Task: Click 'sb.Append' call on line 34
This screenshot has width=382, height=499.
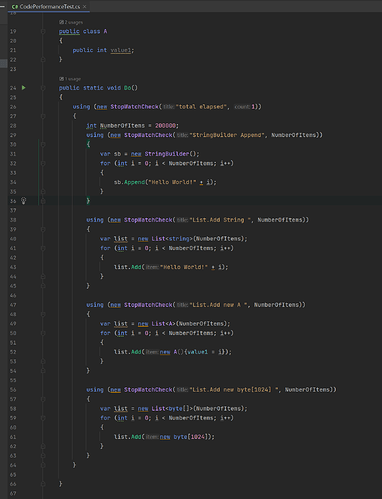Action: [x=130, y=182]
